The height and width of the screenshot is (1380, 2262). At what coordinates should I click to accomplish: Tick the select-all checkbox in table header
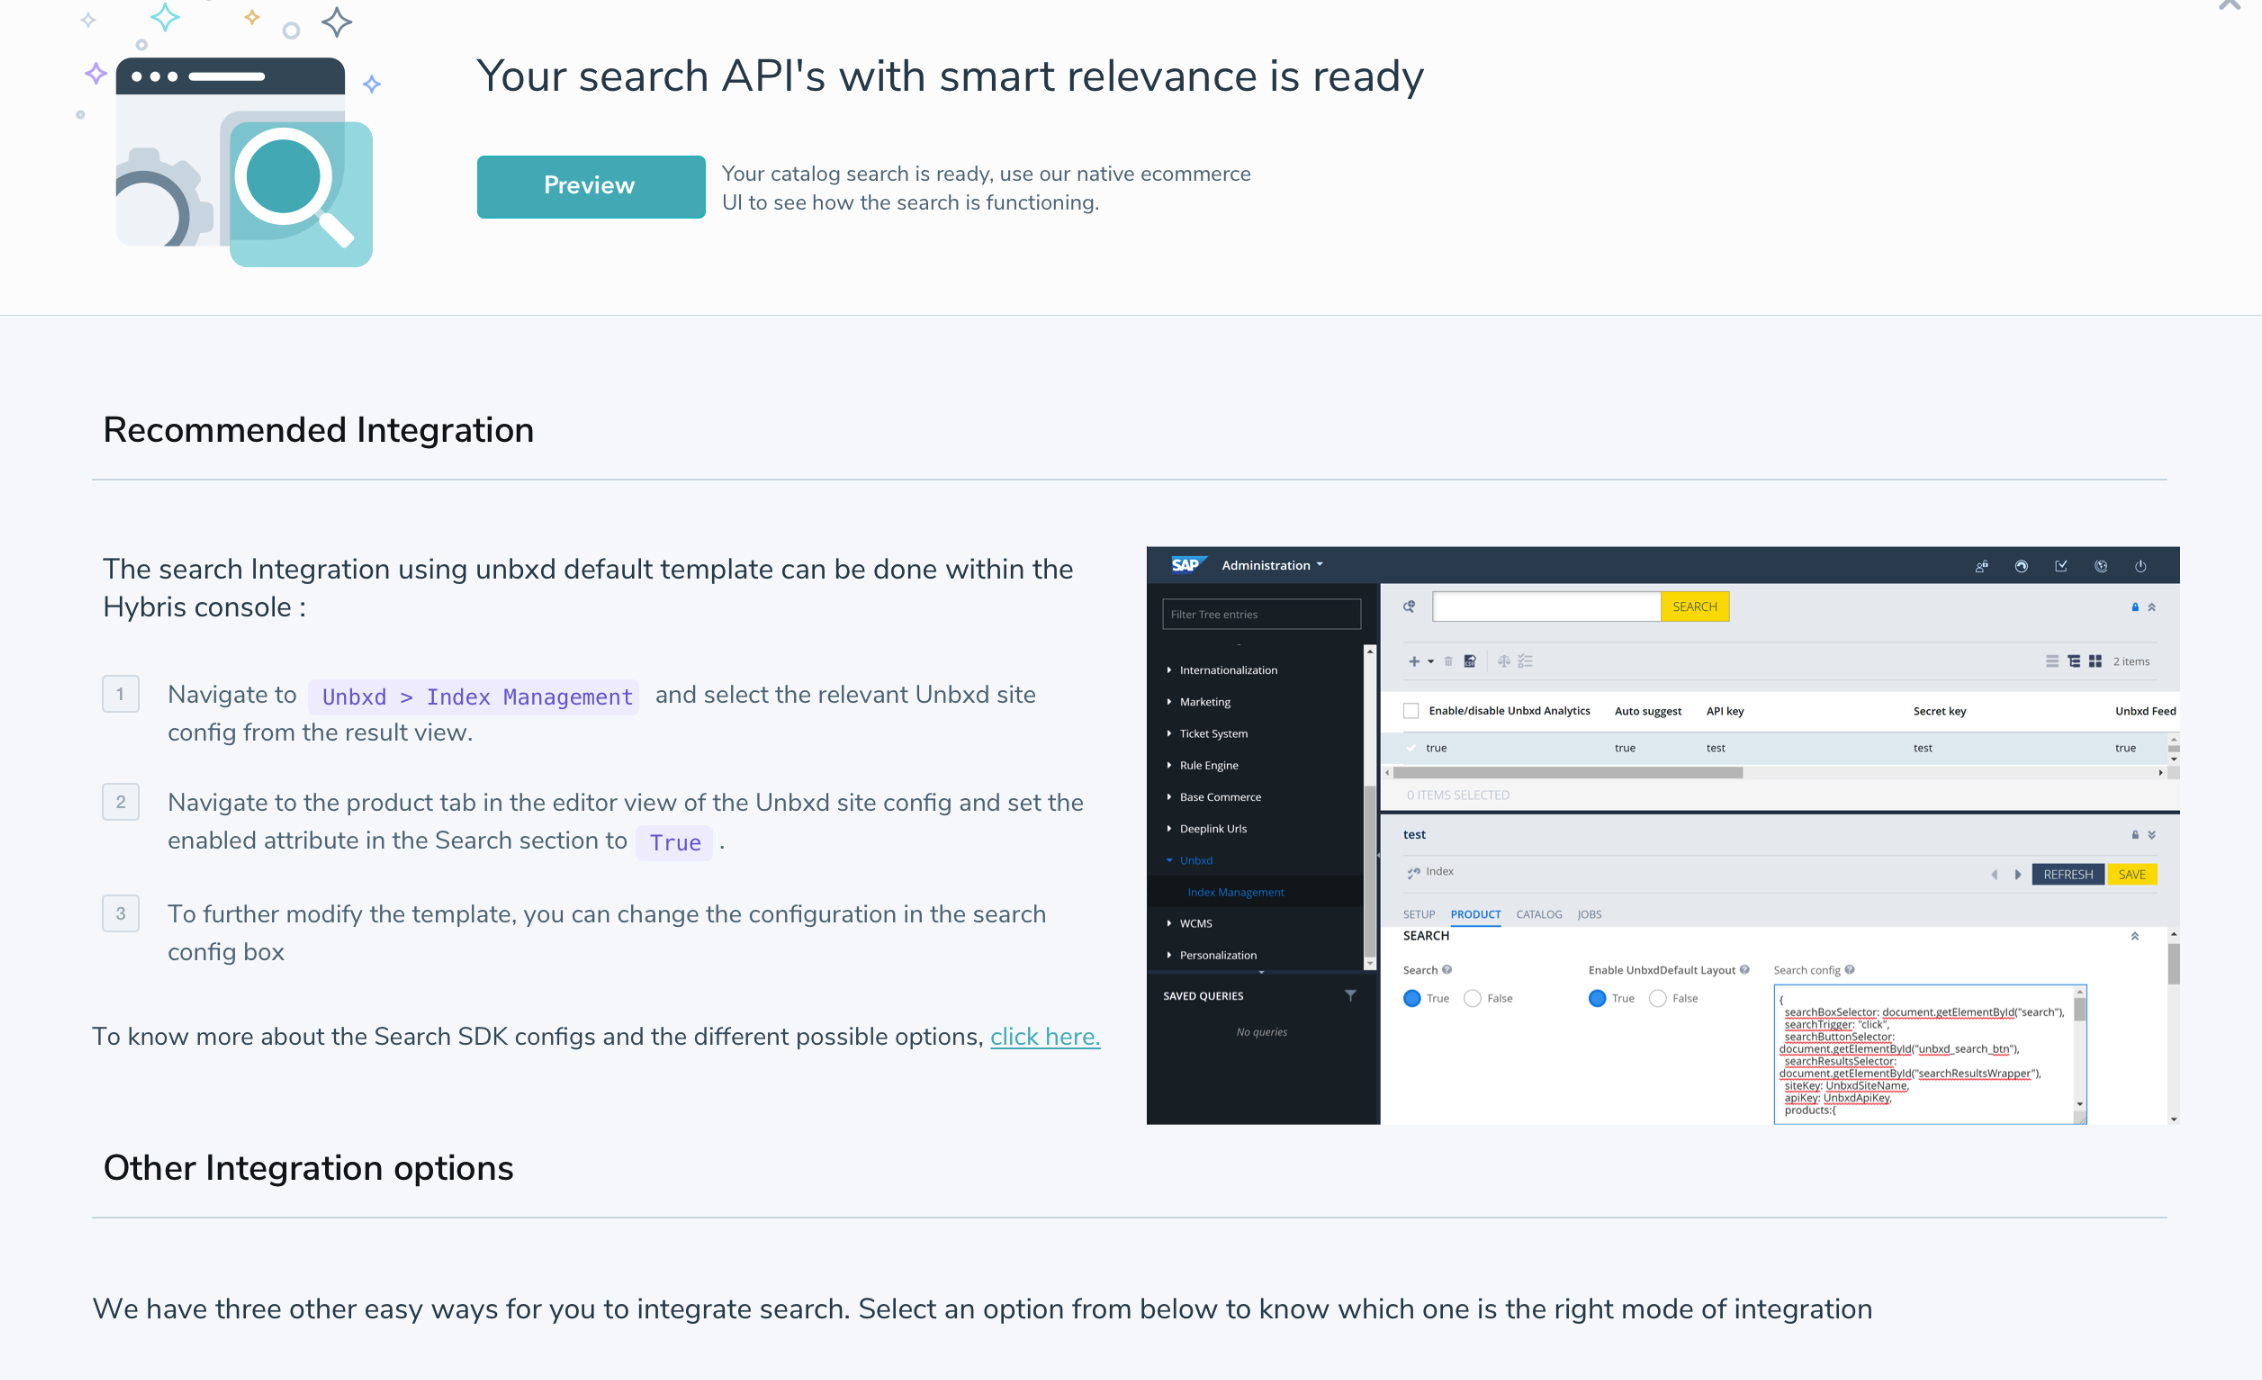click(x=1411, y=711)
